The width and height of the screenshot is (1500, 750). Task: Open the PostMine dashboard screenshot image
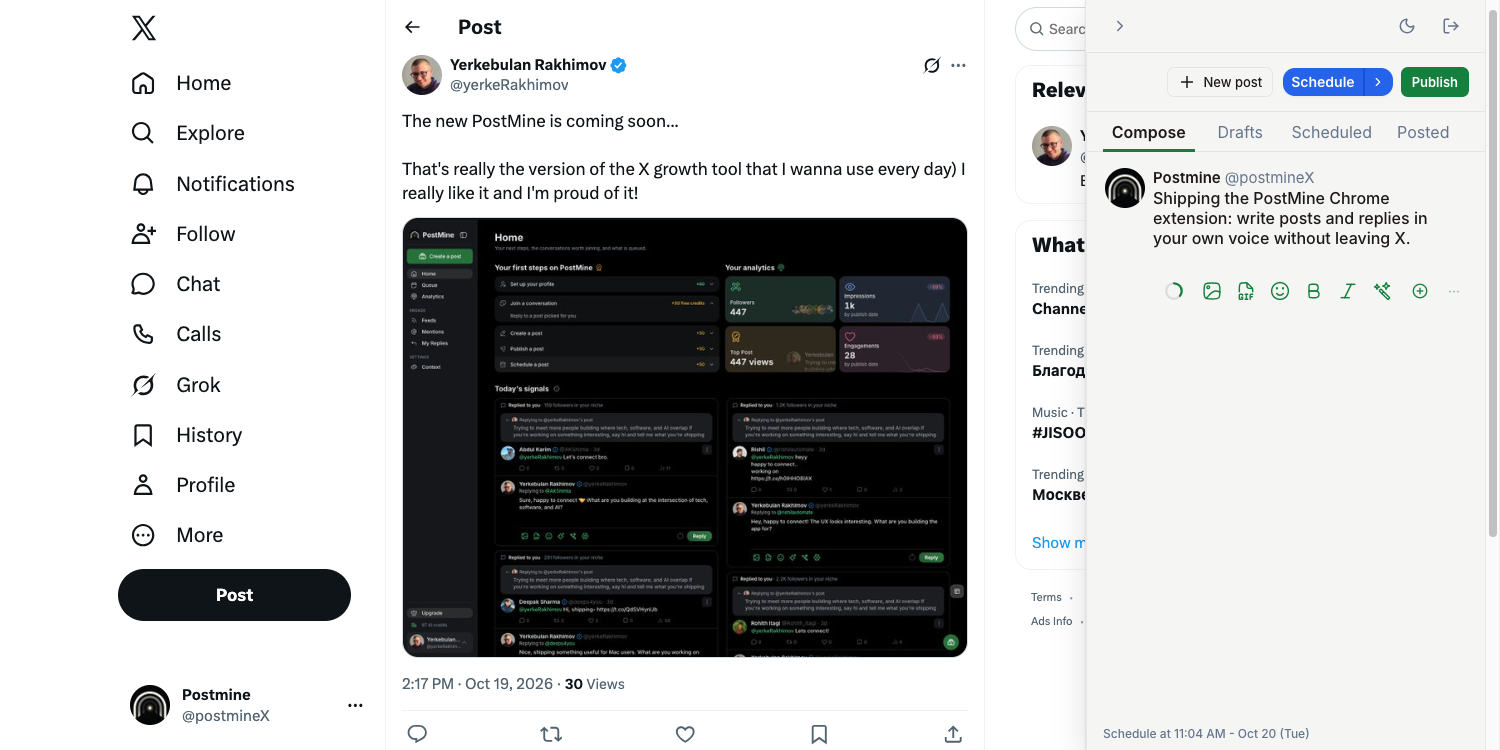[685, 437]
